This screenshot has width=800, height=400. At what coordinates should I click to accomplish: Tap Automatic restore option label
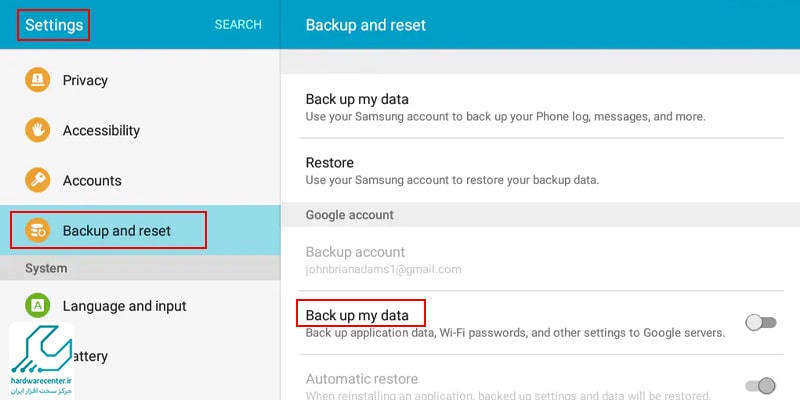coord(362,379)
